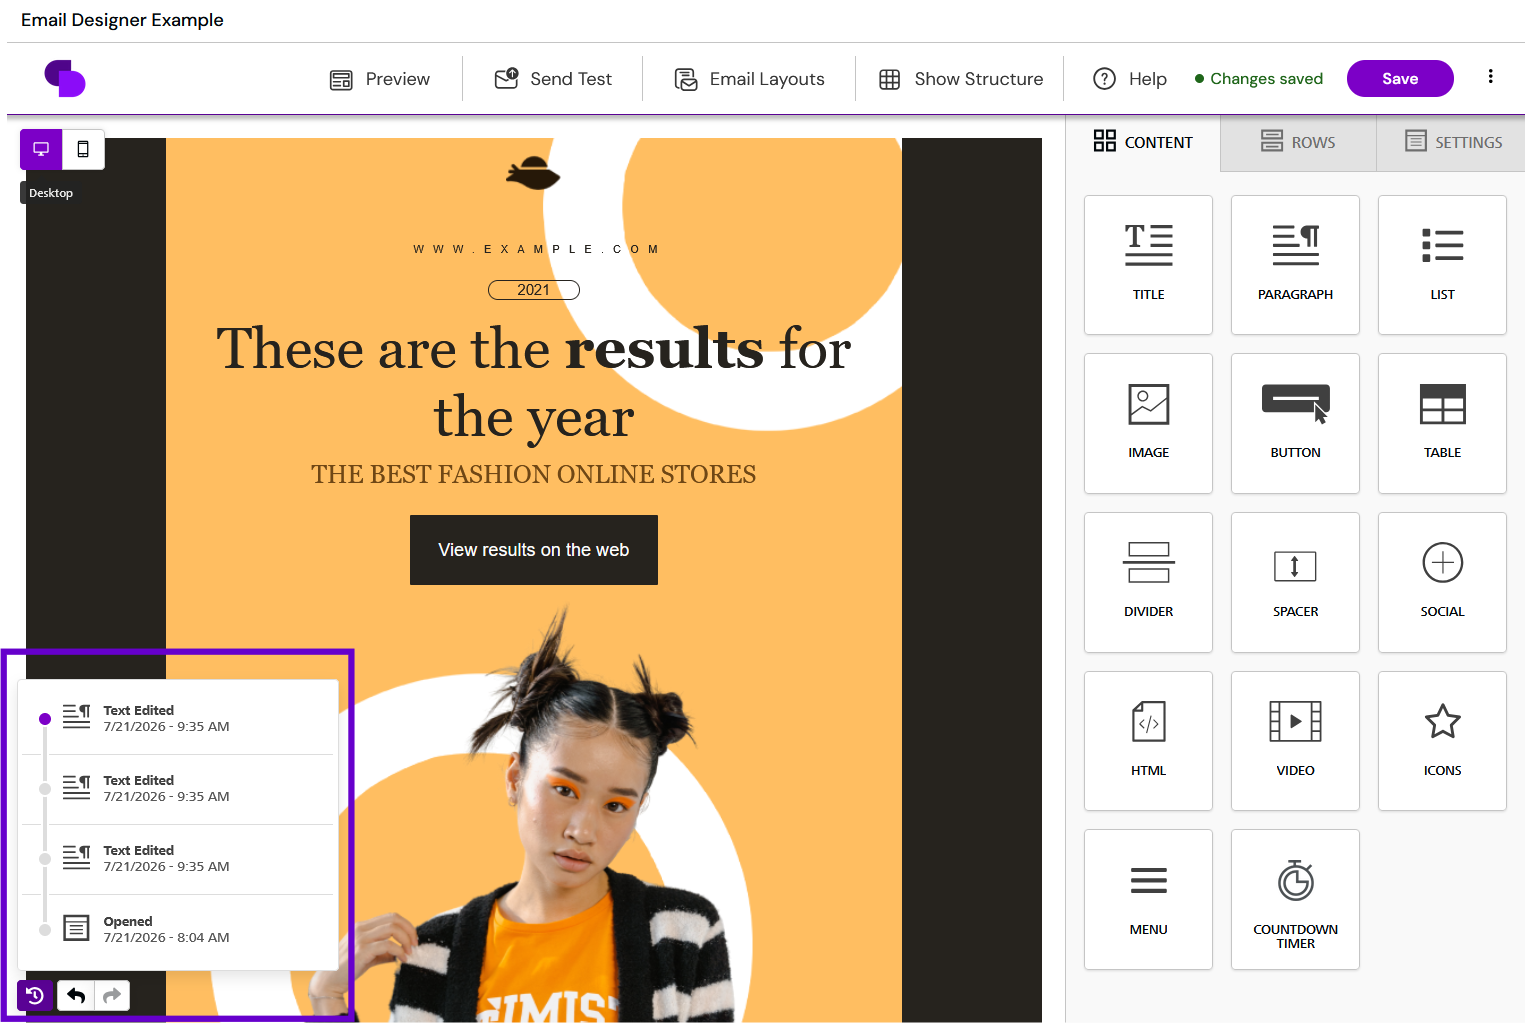The width and height of the screenshot is (1525, 1023).
Task: Add a Table content block
Action: (1442, 423)
